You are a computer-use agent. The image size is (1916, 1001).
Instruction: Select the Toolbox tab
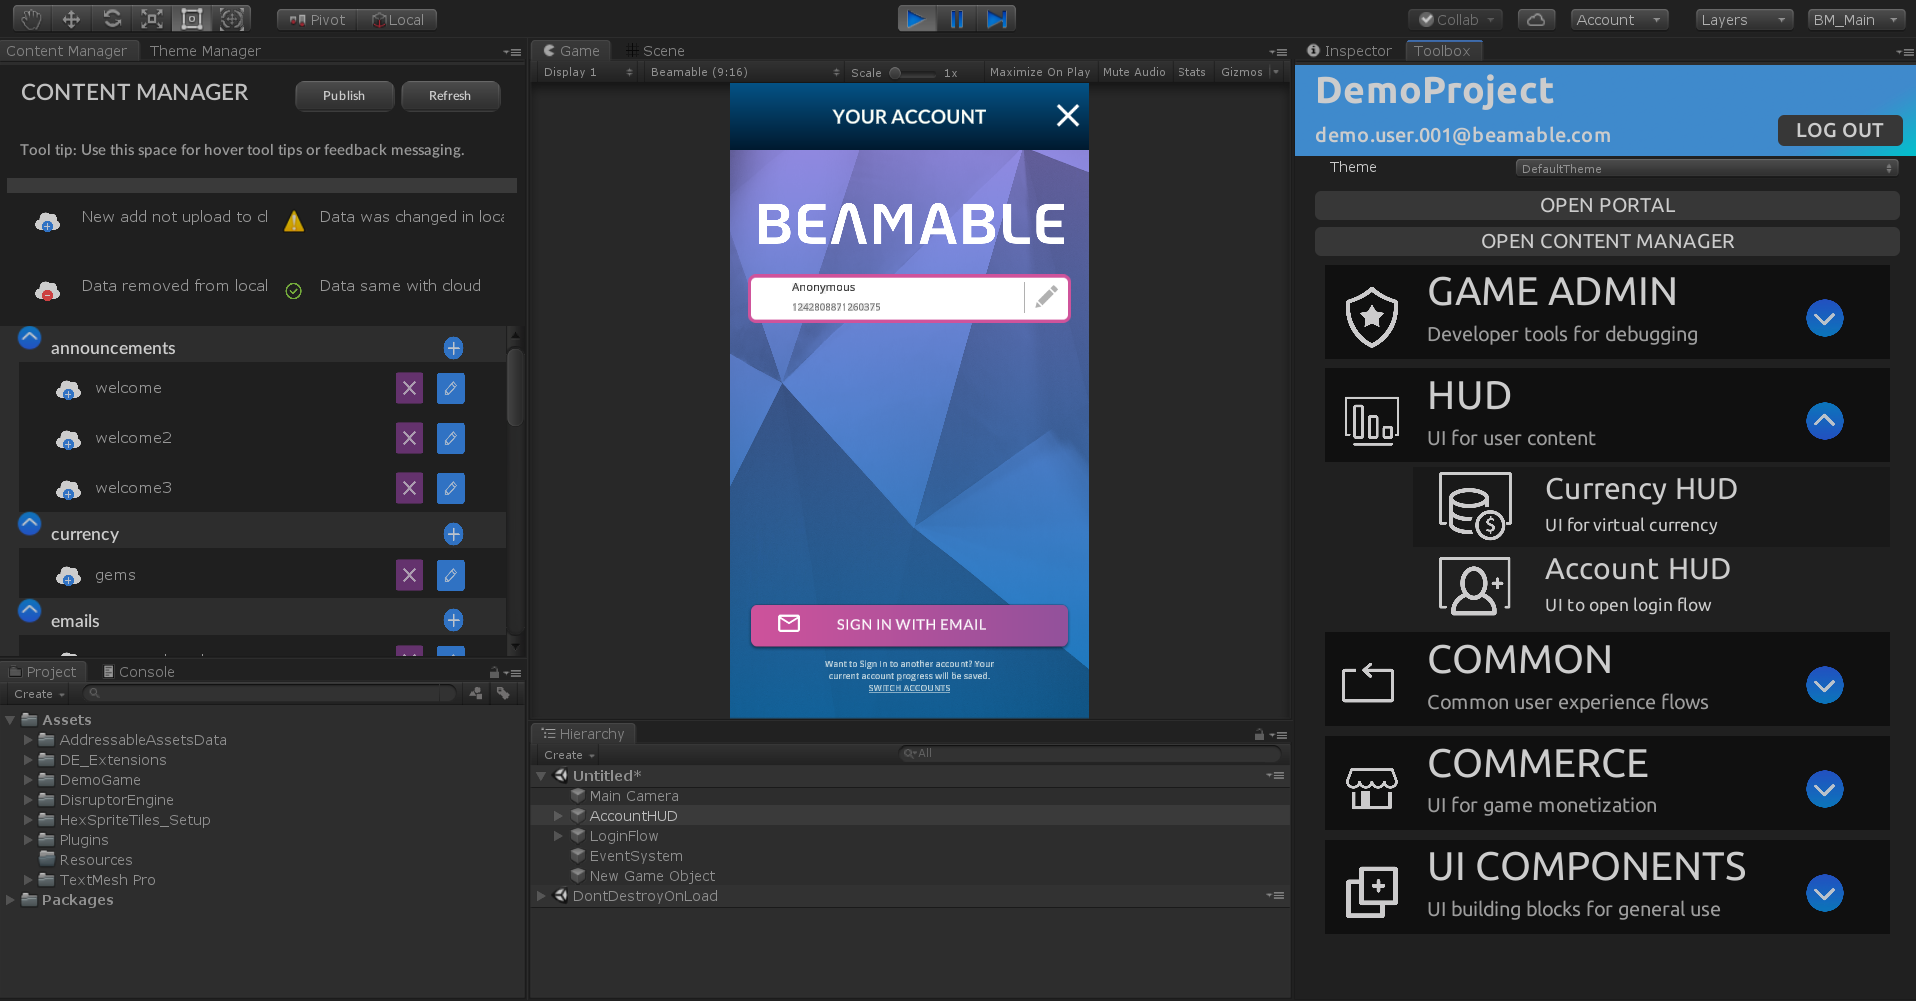[x=1442, y=51]
